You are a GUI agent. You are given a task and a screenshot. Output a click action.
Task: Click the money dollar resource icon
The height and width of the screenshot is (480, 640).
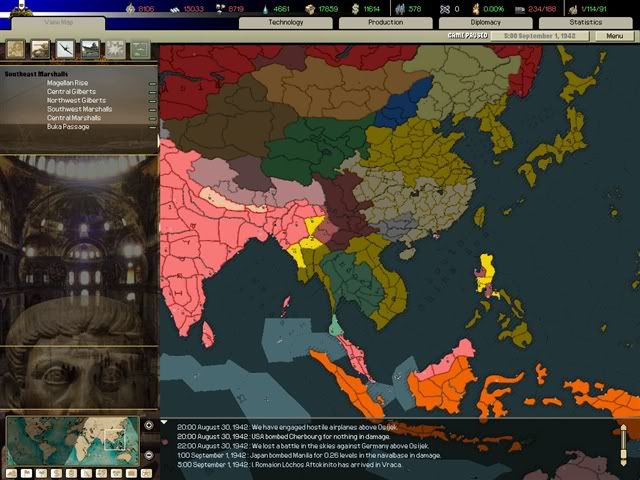pyautogui.click(x=356, y=8)
